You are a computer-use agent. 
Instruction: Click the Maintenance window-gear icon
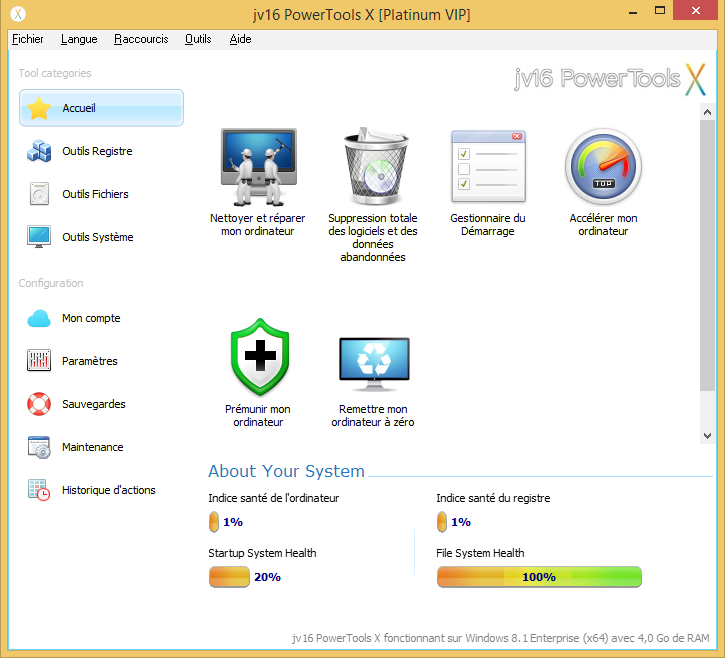(x=39, y=447)
